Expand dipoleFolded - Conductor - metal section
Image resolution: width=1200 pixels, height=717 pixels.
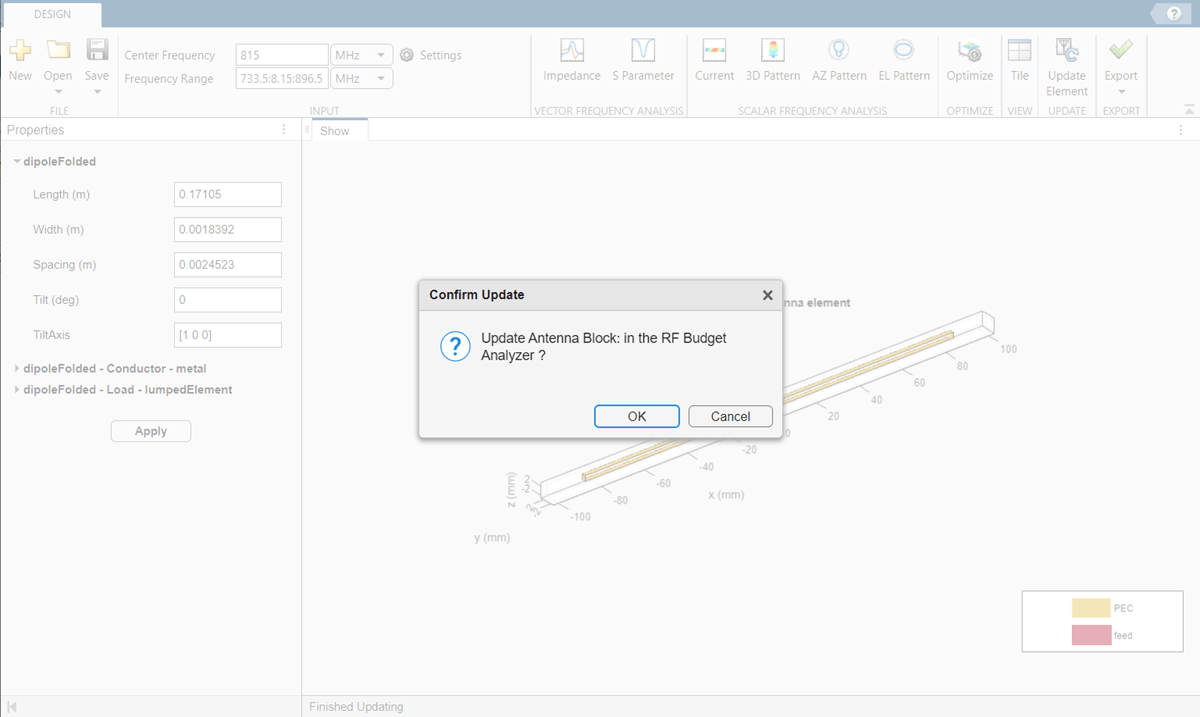pos(17,369)
